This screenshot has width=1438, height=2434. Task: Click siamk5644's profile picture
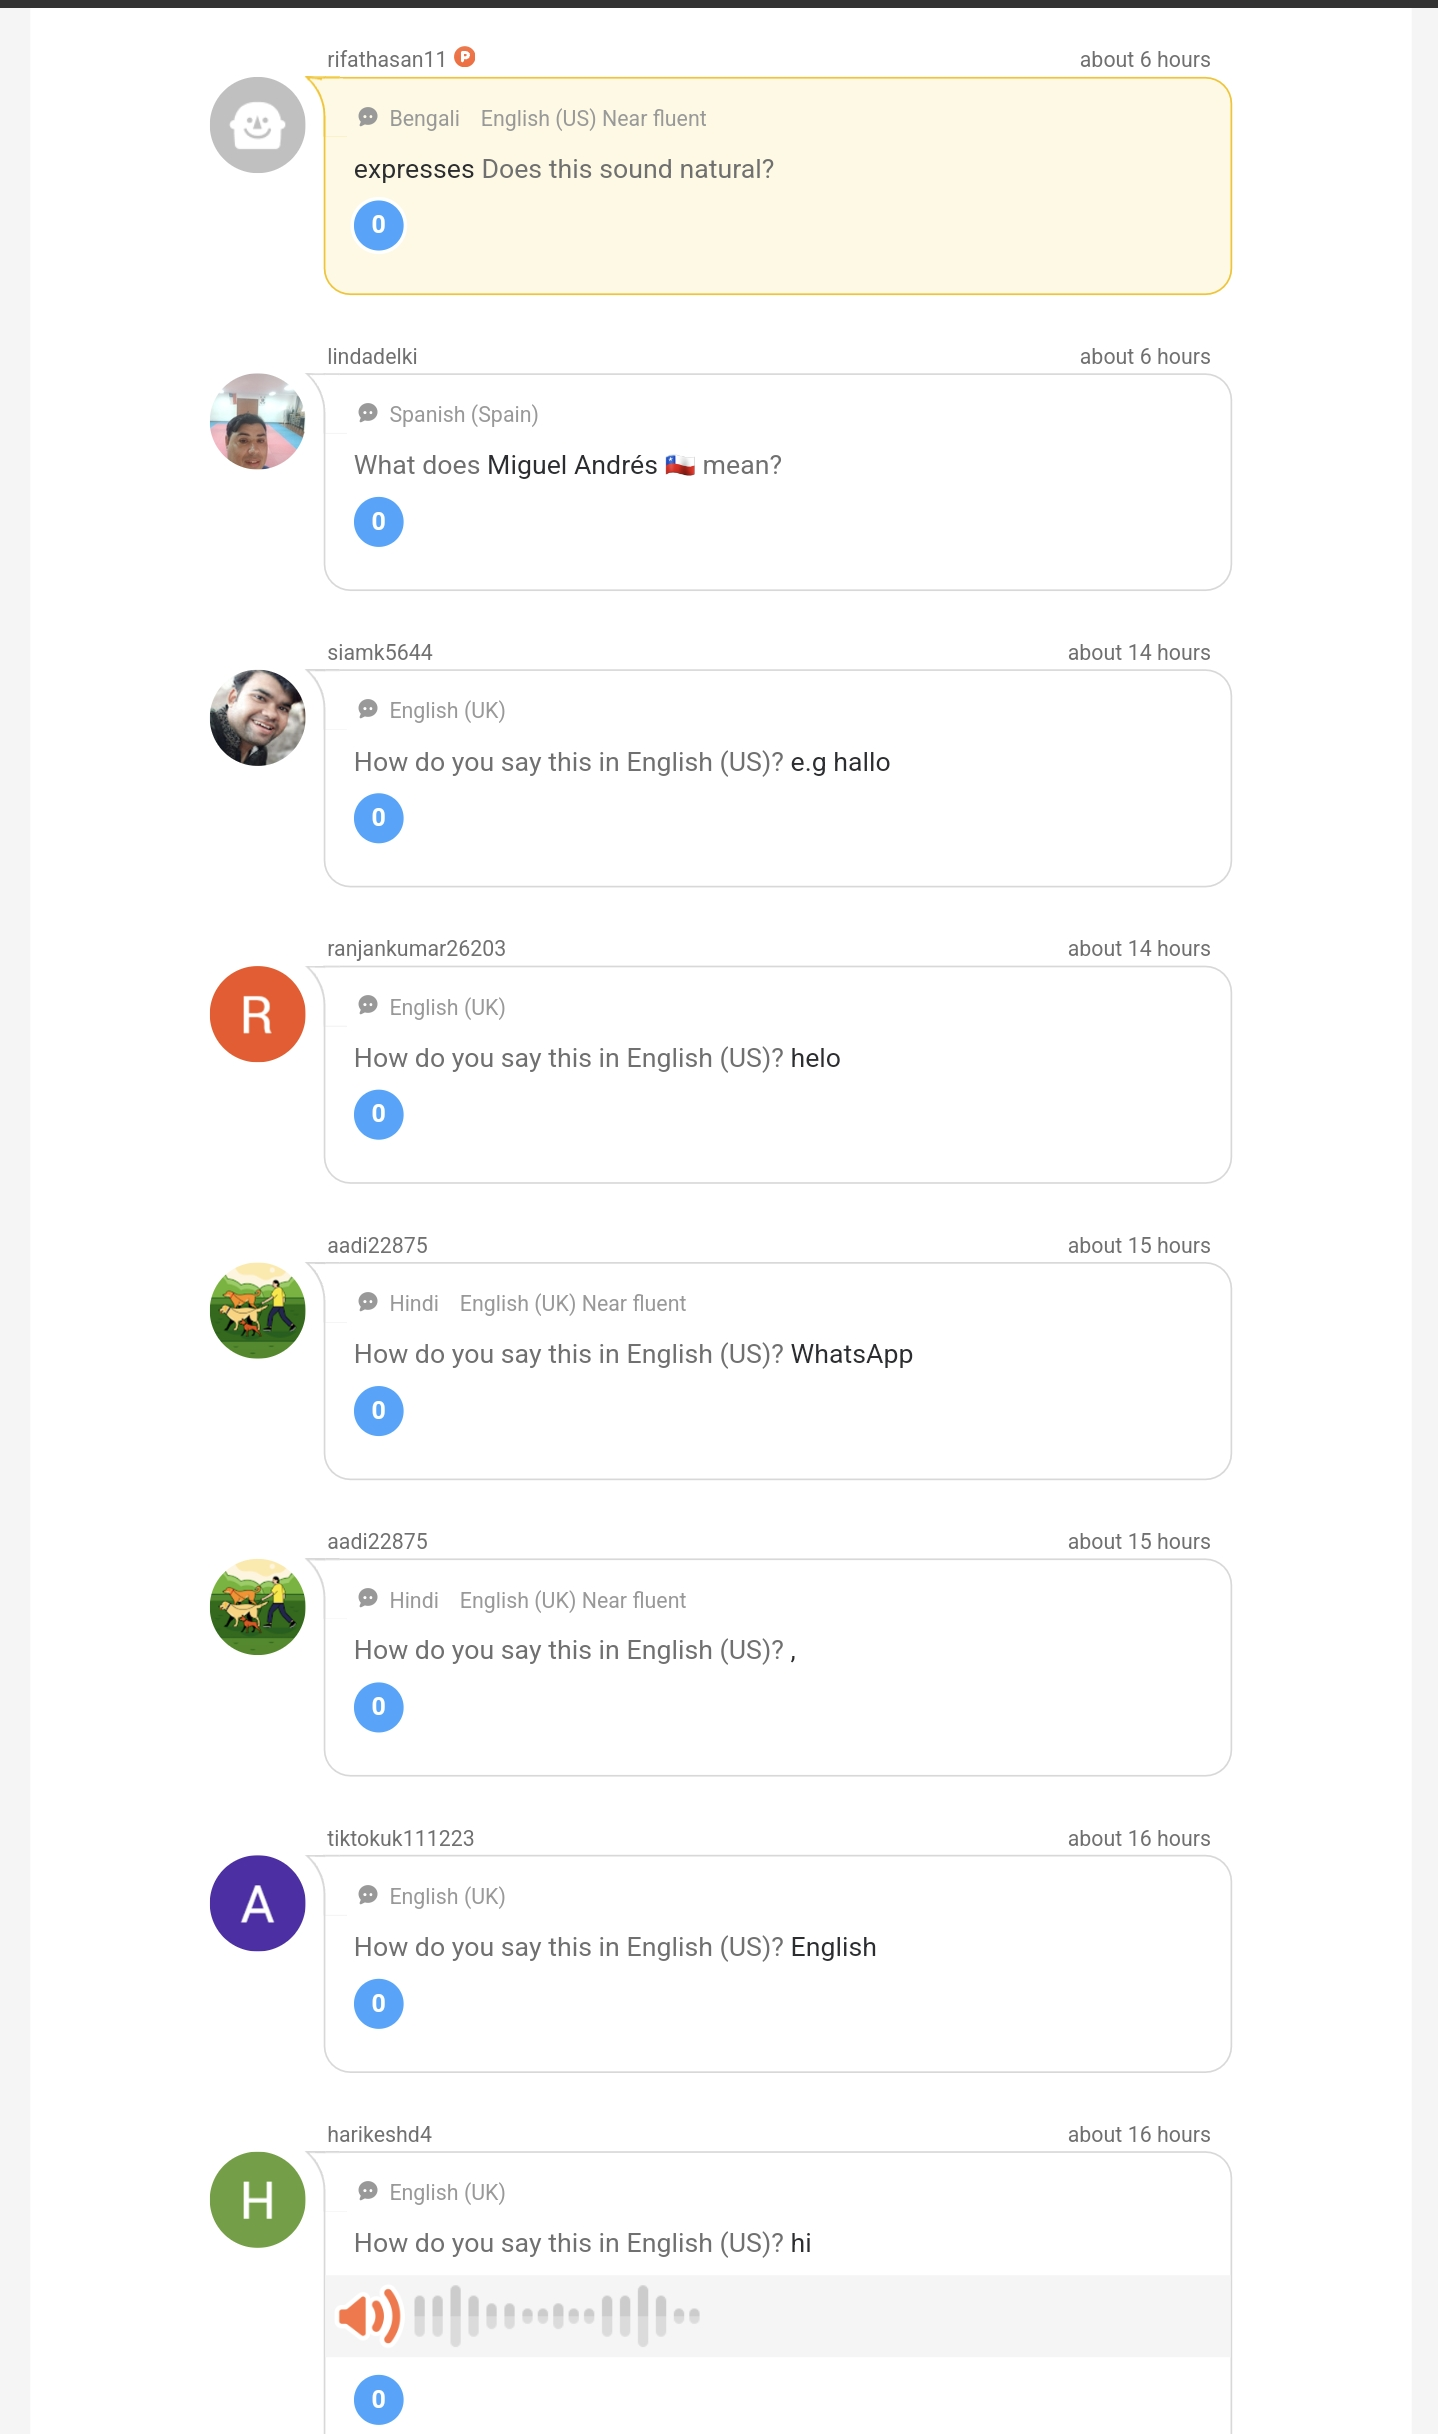pyautogui.click(x=257, y=718)
